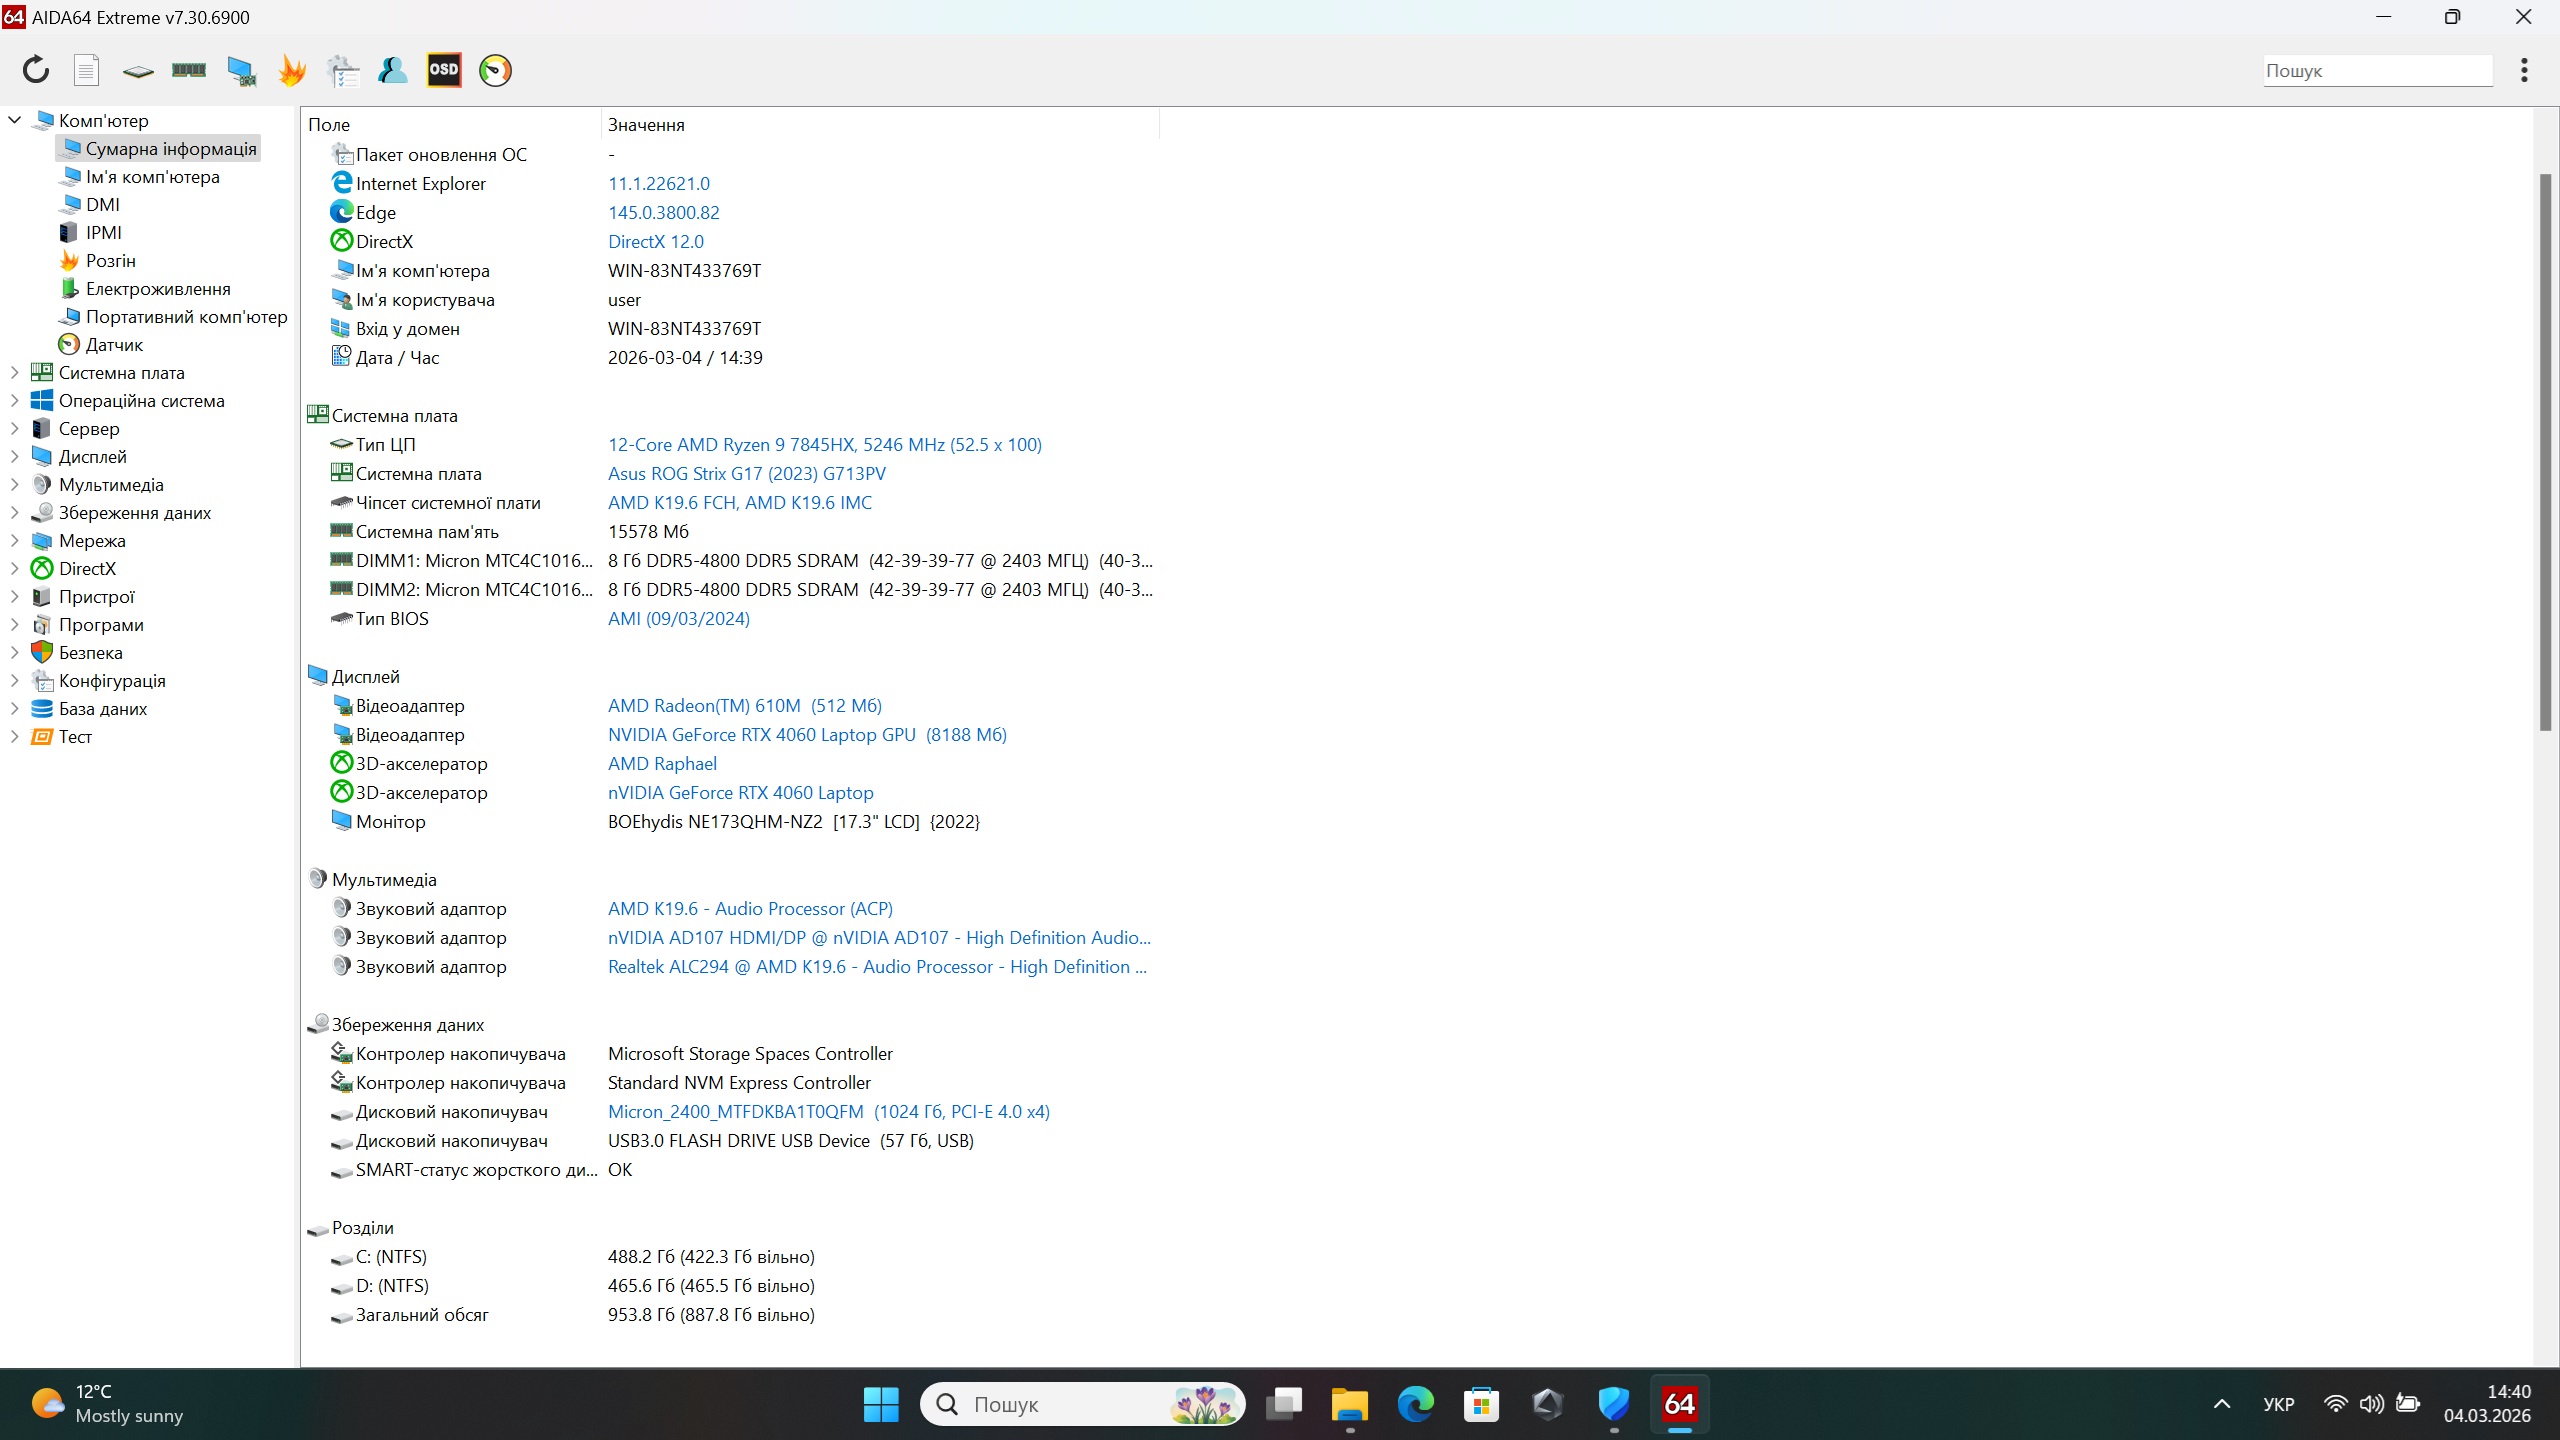
Task: Open the three-dot options menu
Action: tap(2524, 70)
